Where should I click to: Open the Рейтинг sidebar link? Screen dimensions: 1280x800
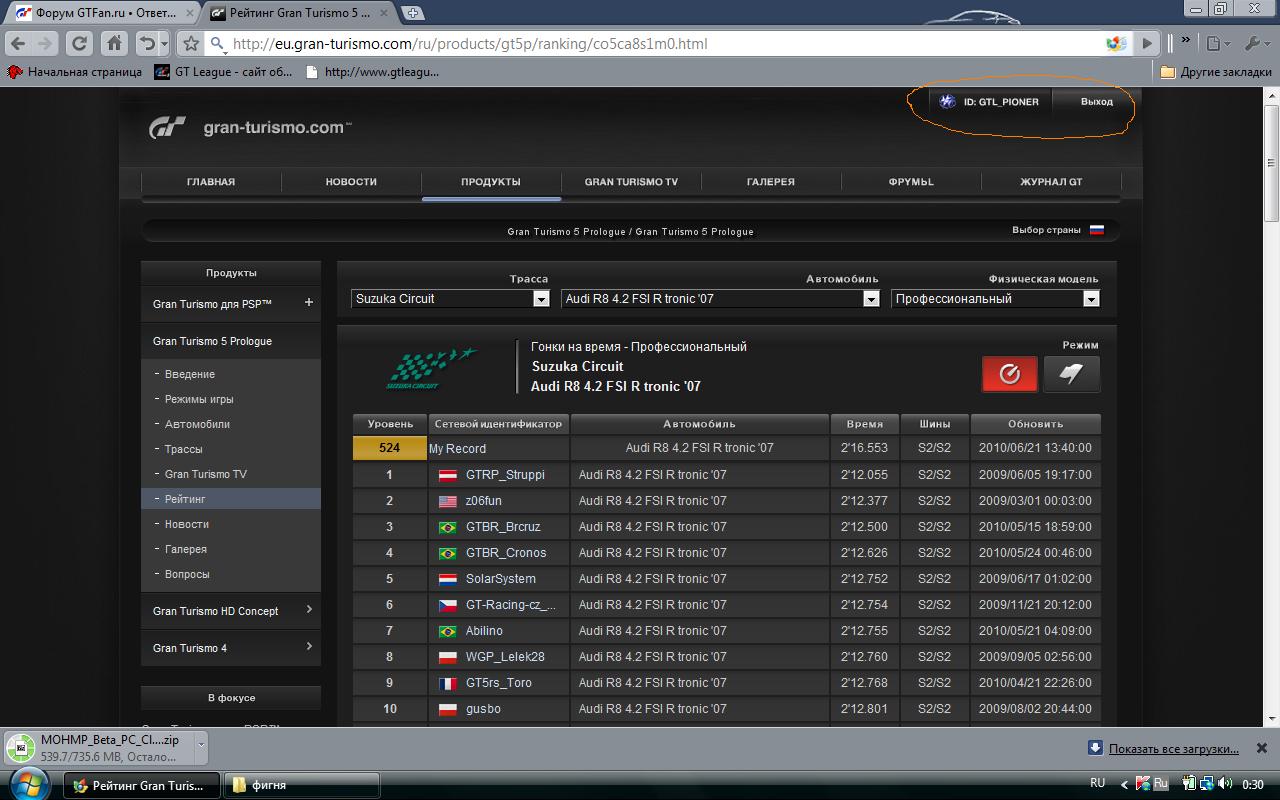click(x=231, y=499)
